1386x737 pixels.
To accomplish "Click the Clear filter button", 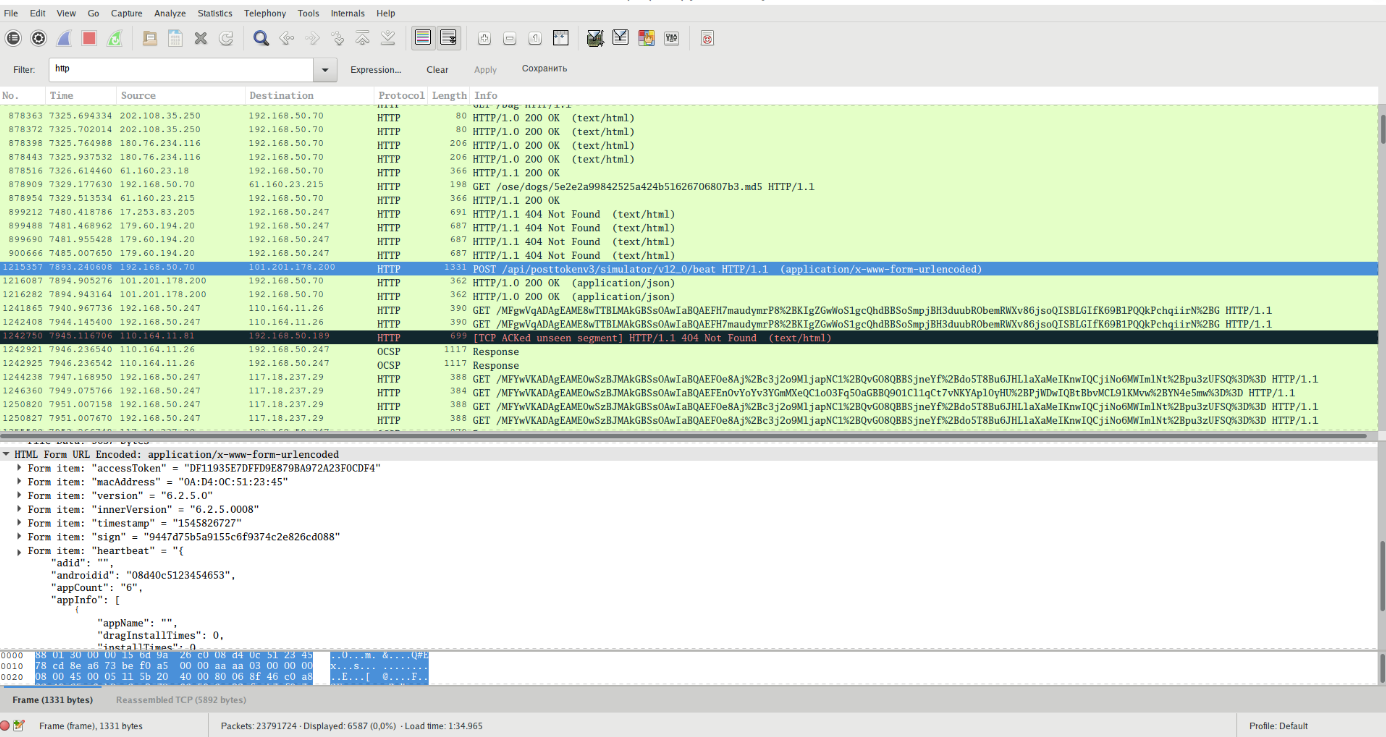I will click(437, 70).
